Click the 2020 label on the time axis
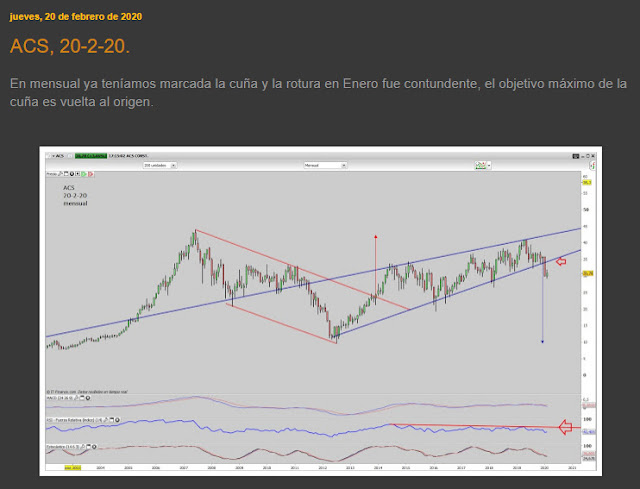This screenshot has width=640, height=489. coord(544,468)
